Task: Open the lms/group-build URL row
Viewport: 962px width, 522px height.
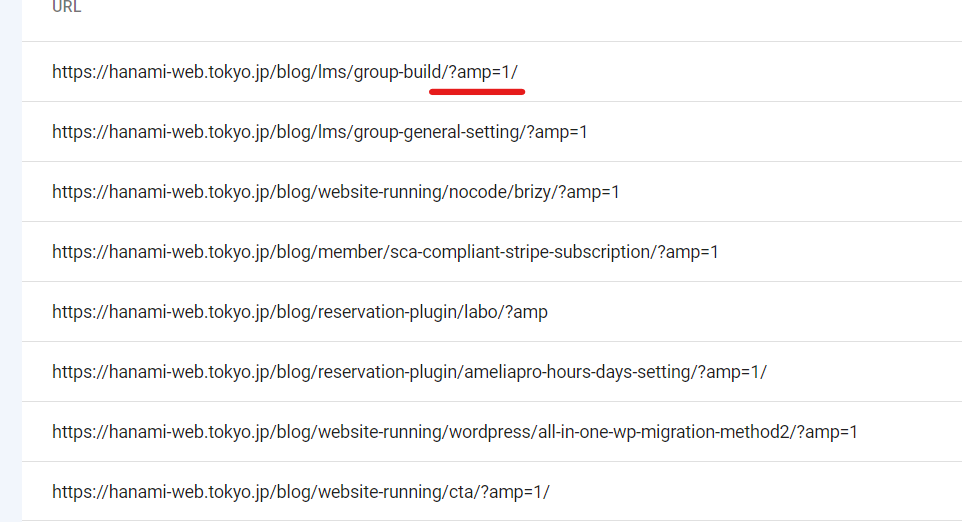Action: 285,72
